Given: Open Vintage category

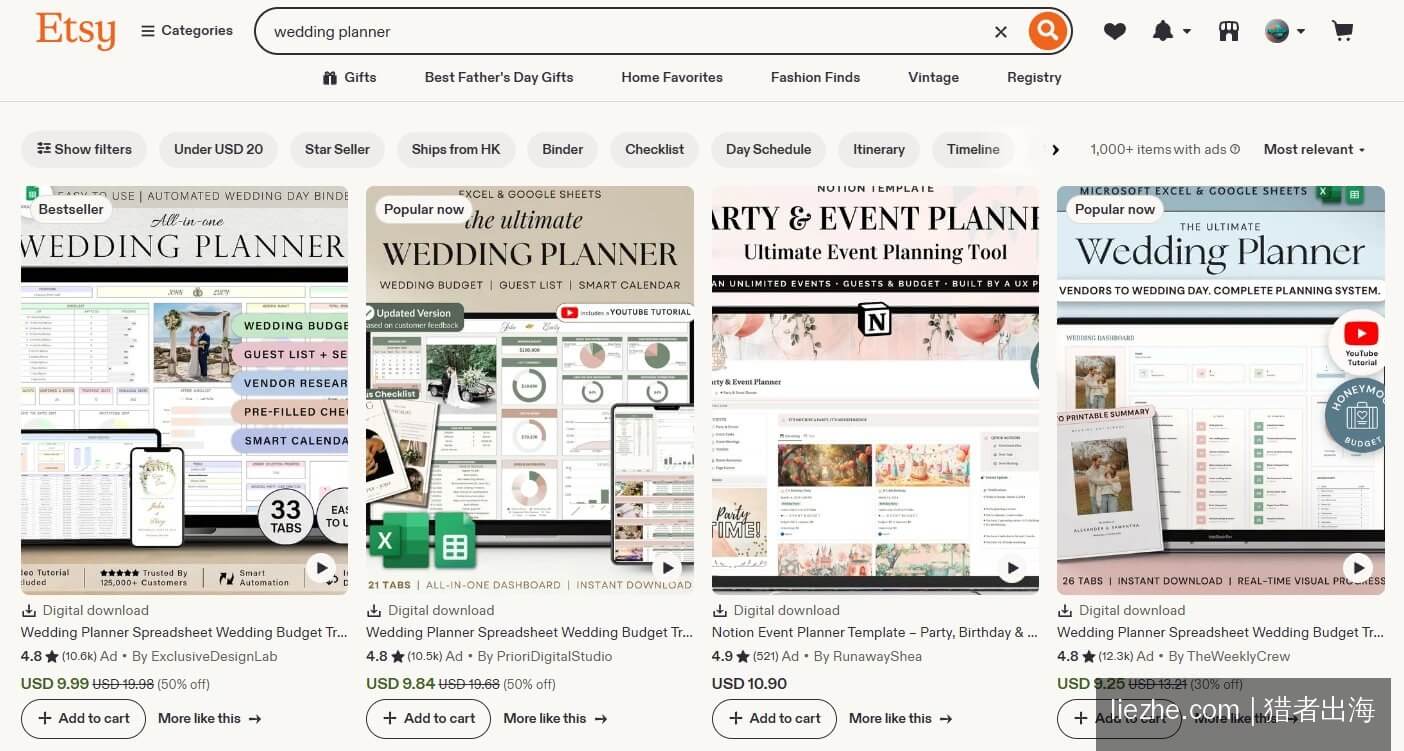Looking at the screenshot, I should click(x=933, y=77).
